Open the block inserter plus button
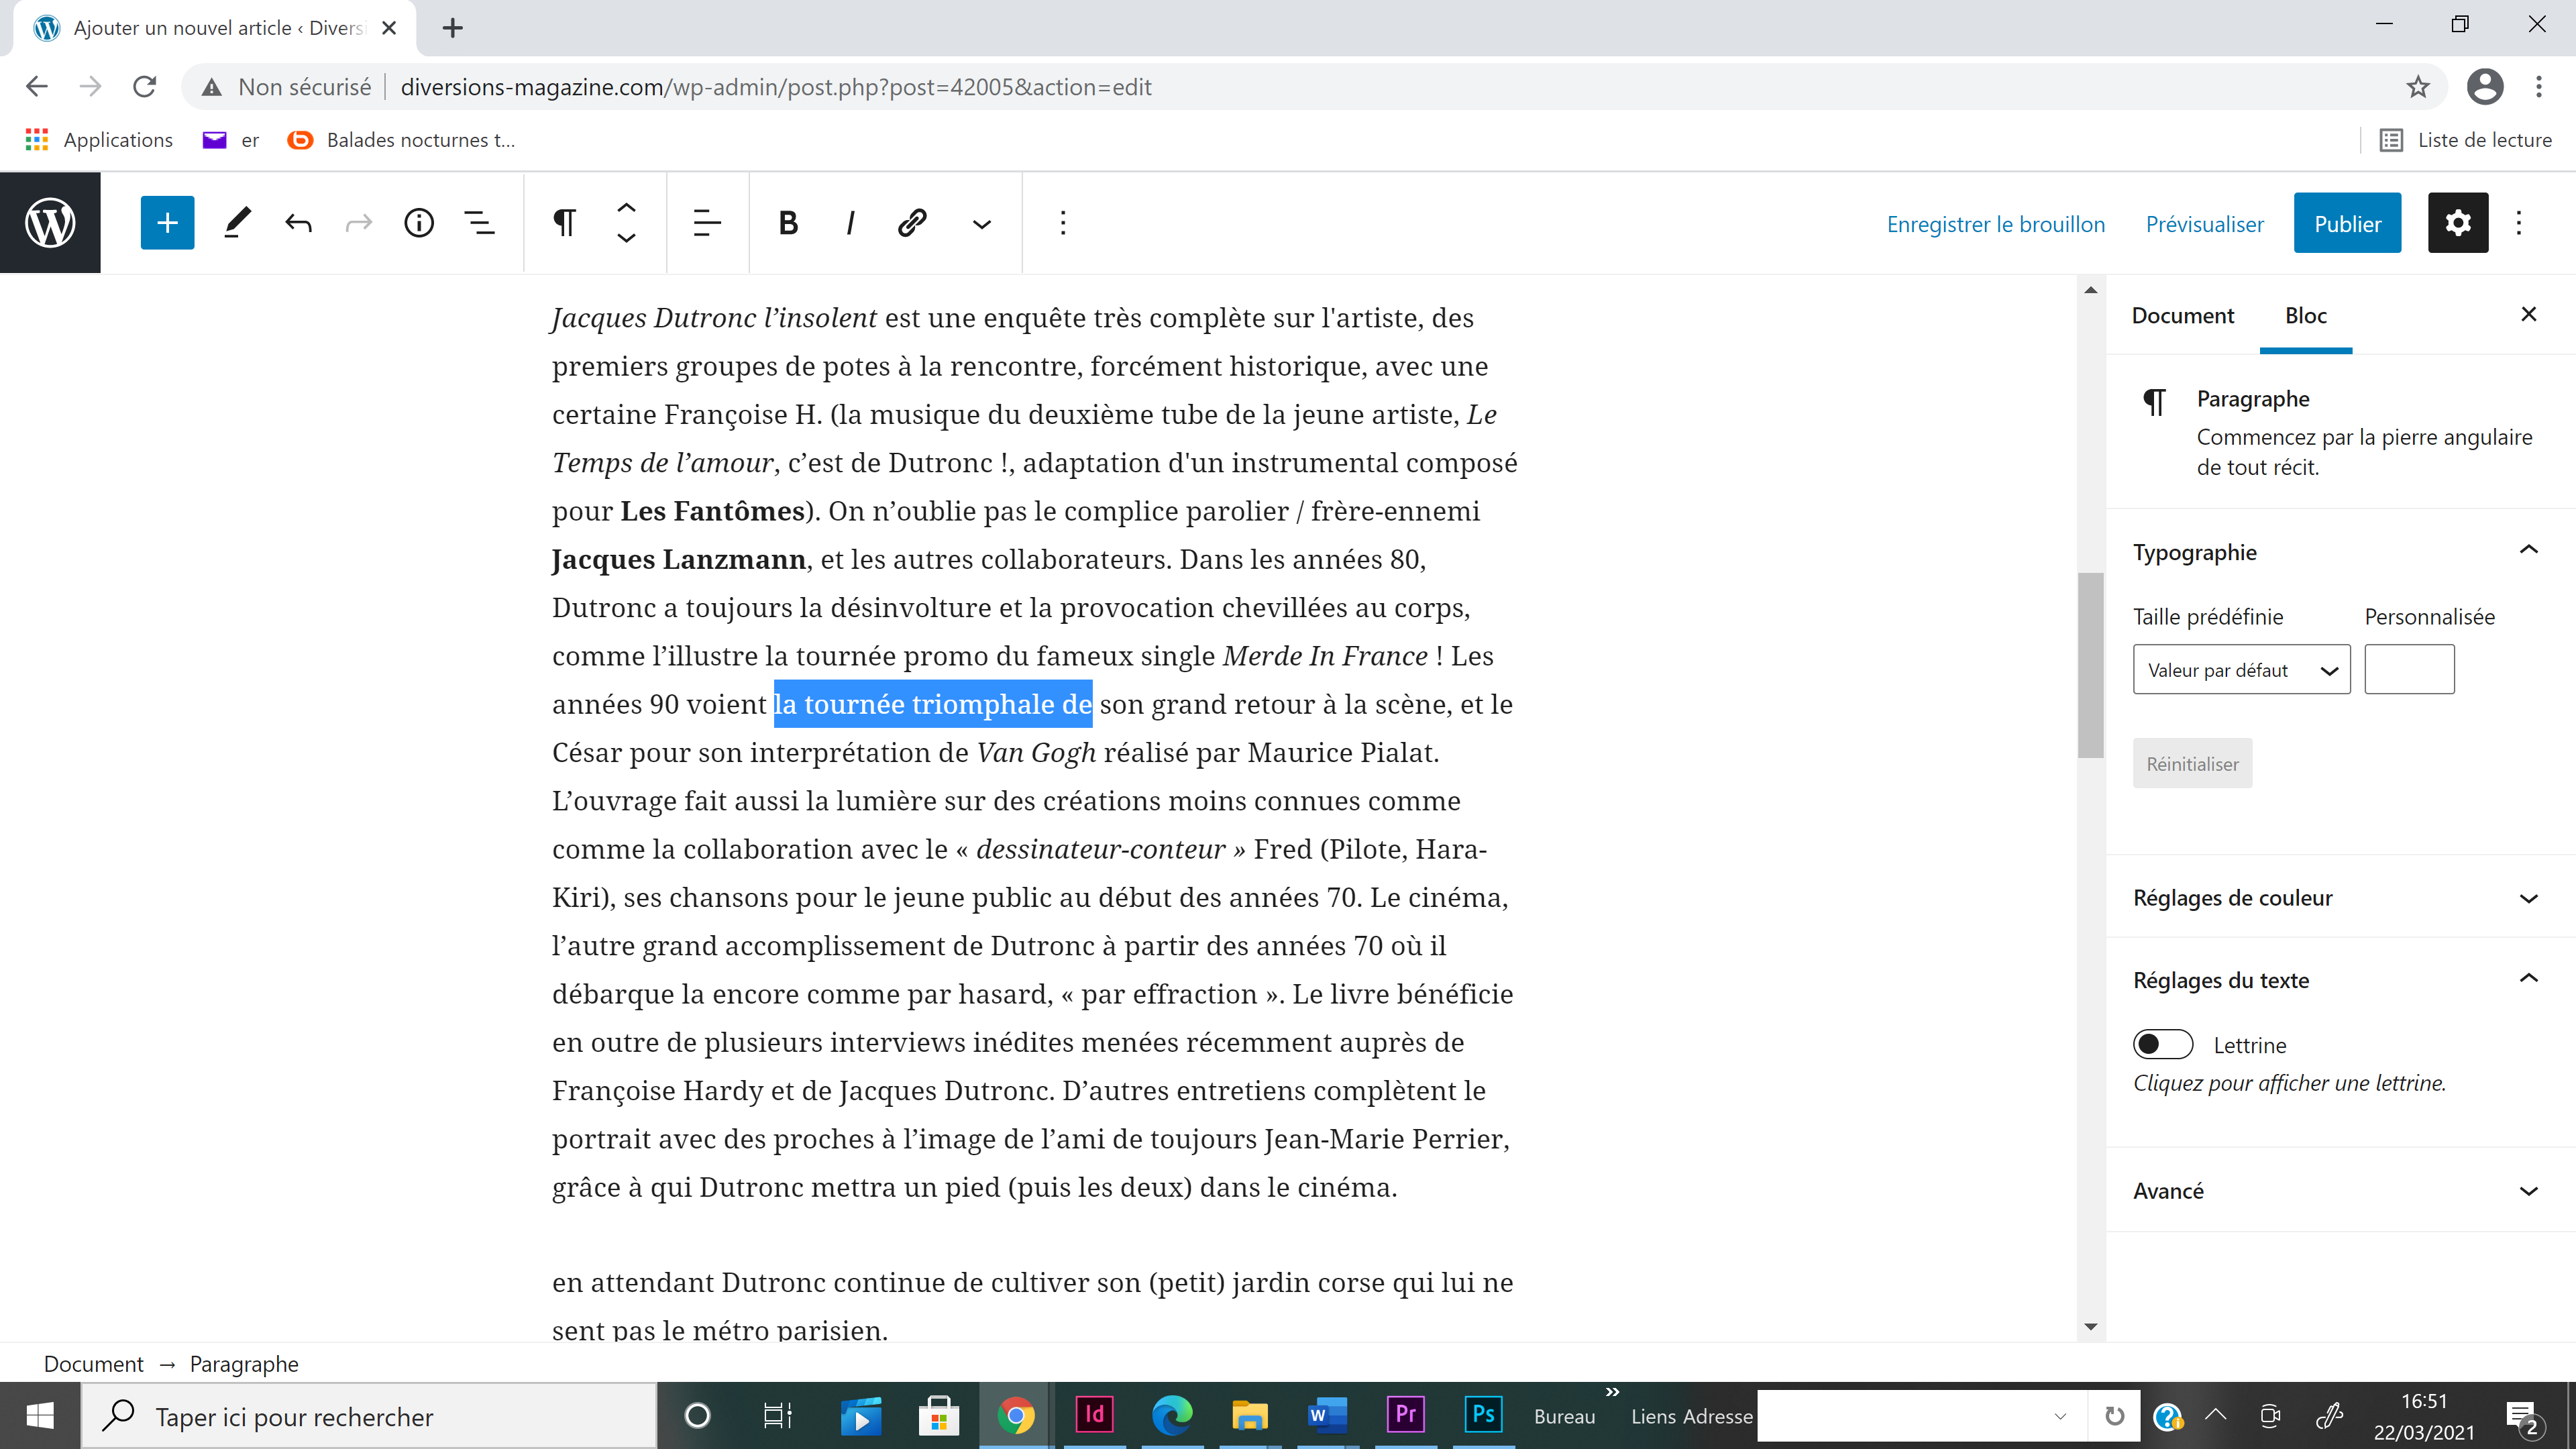The width and height of the screenshot is (2576, 1449). [x=167, y=223]
